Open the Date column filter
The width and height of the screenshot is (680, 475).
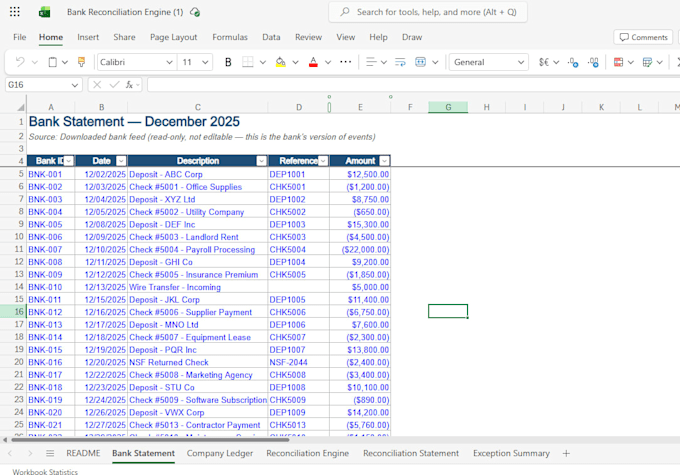pos(121,161)
